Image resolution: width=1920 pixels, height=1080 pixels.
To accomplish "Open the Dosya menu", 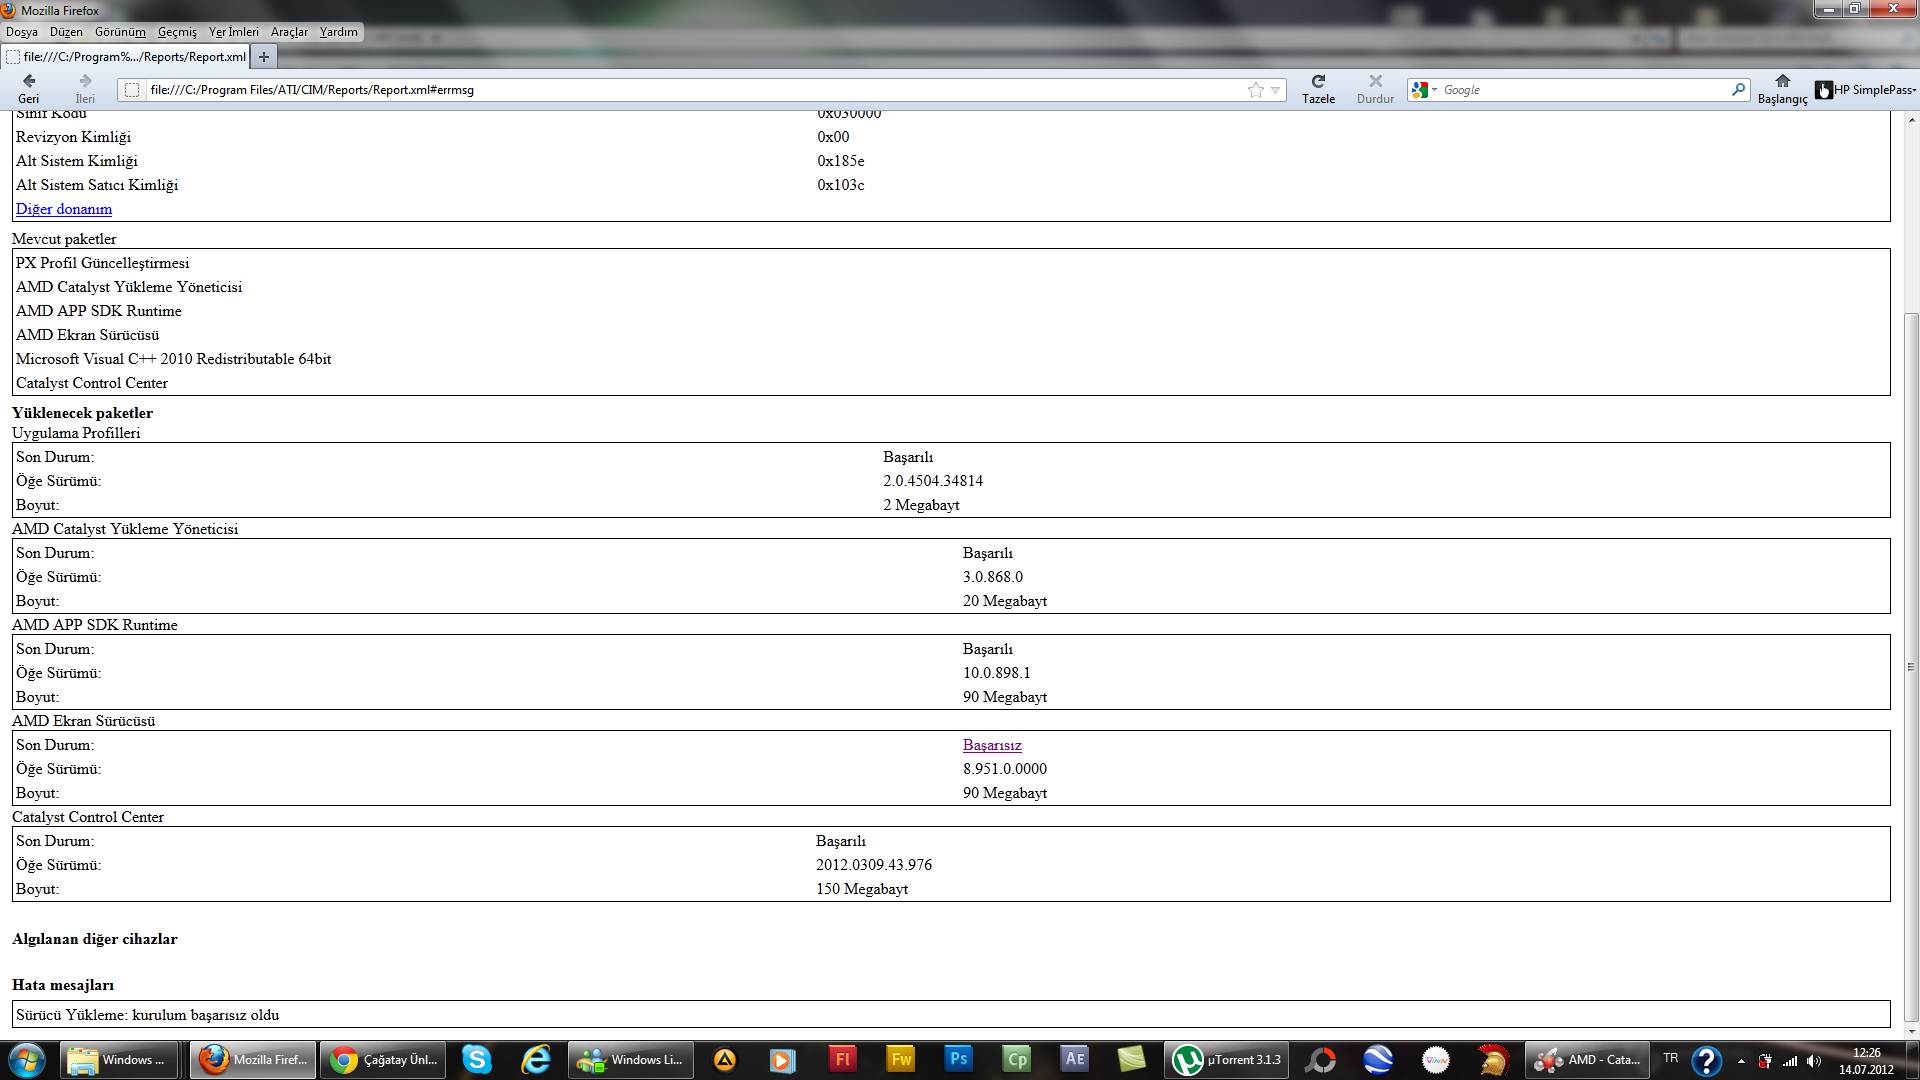I will 22,32.
